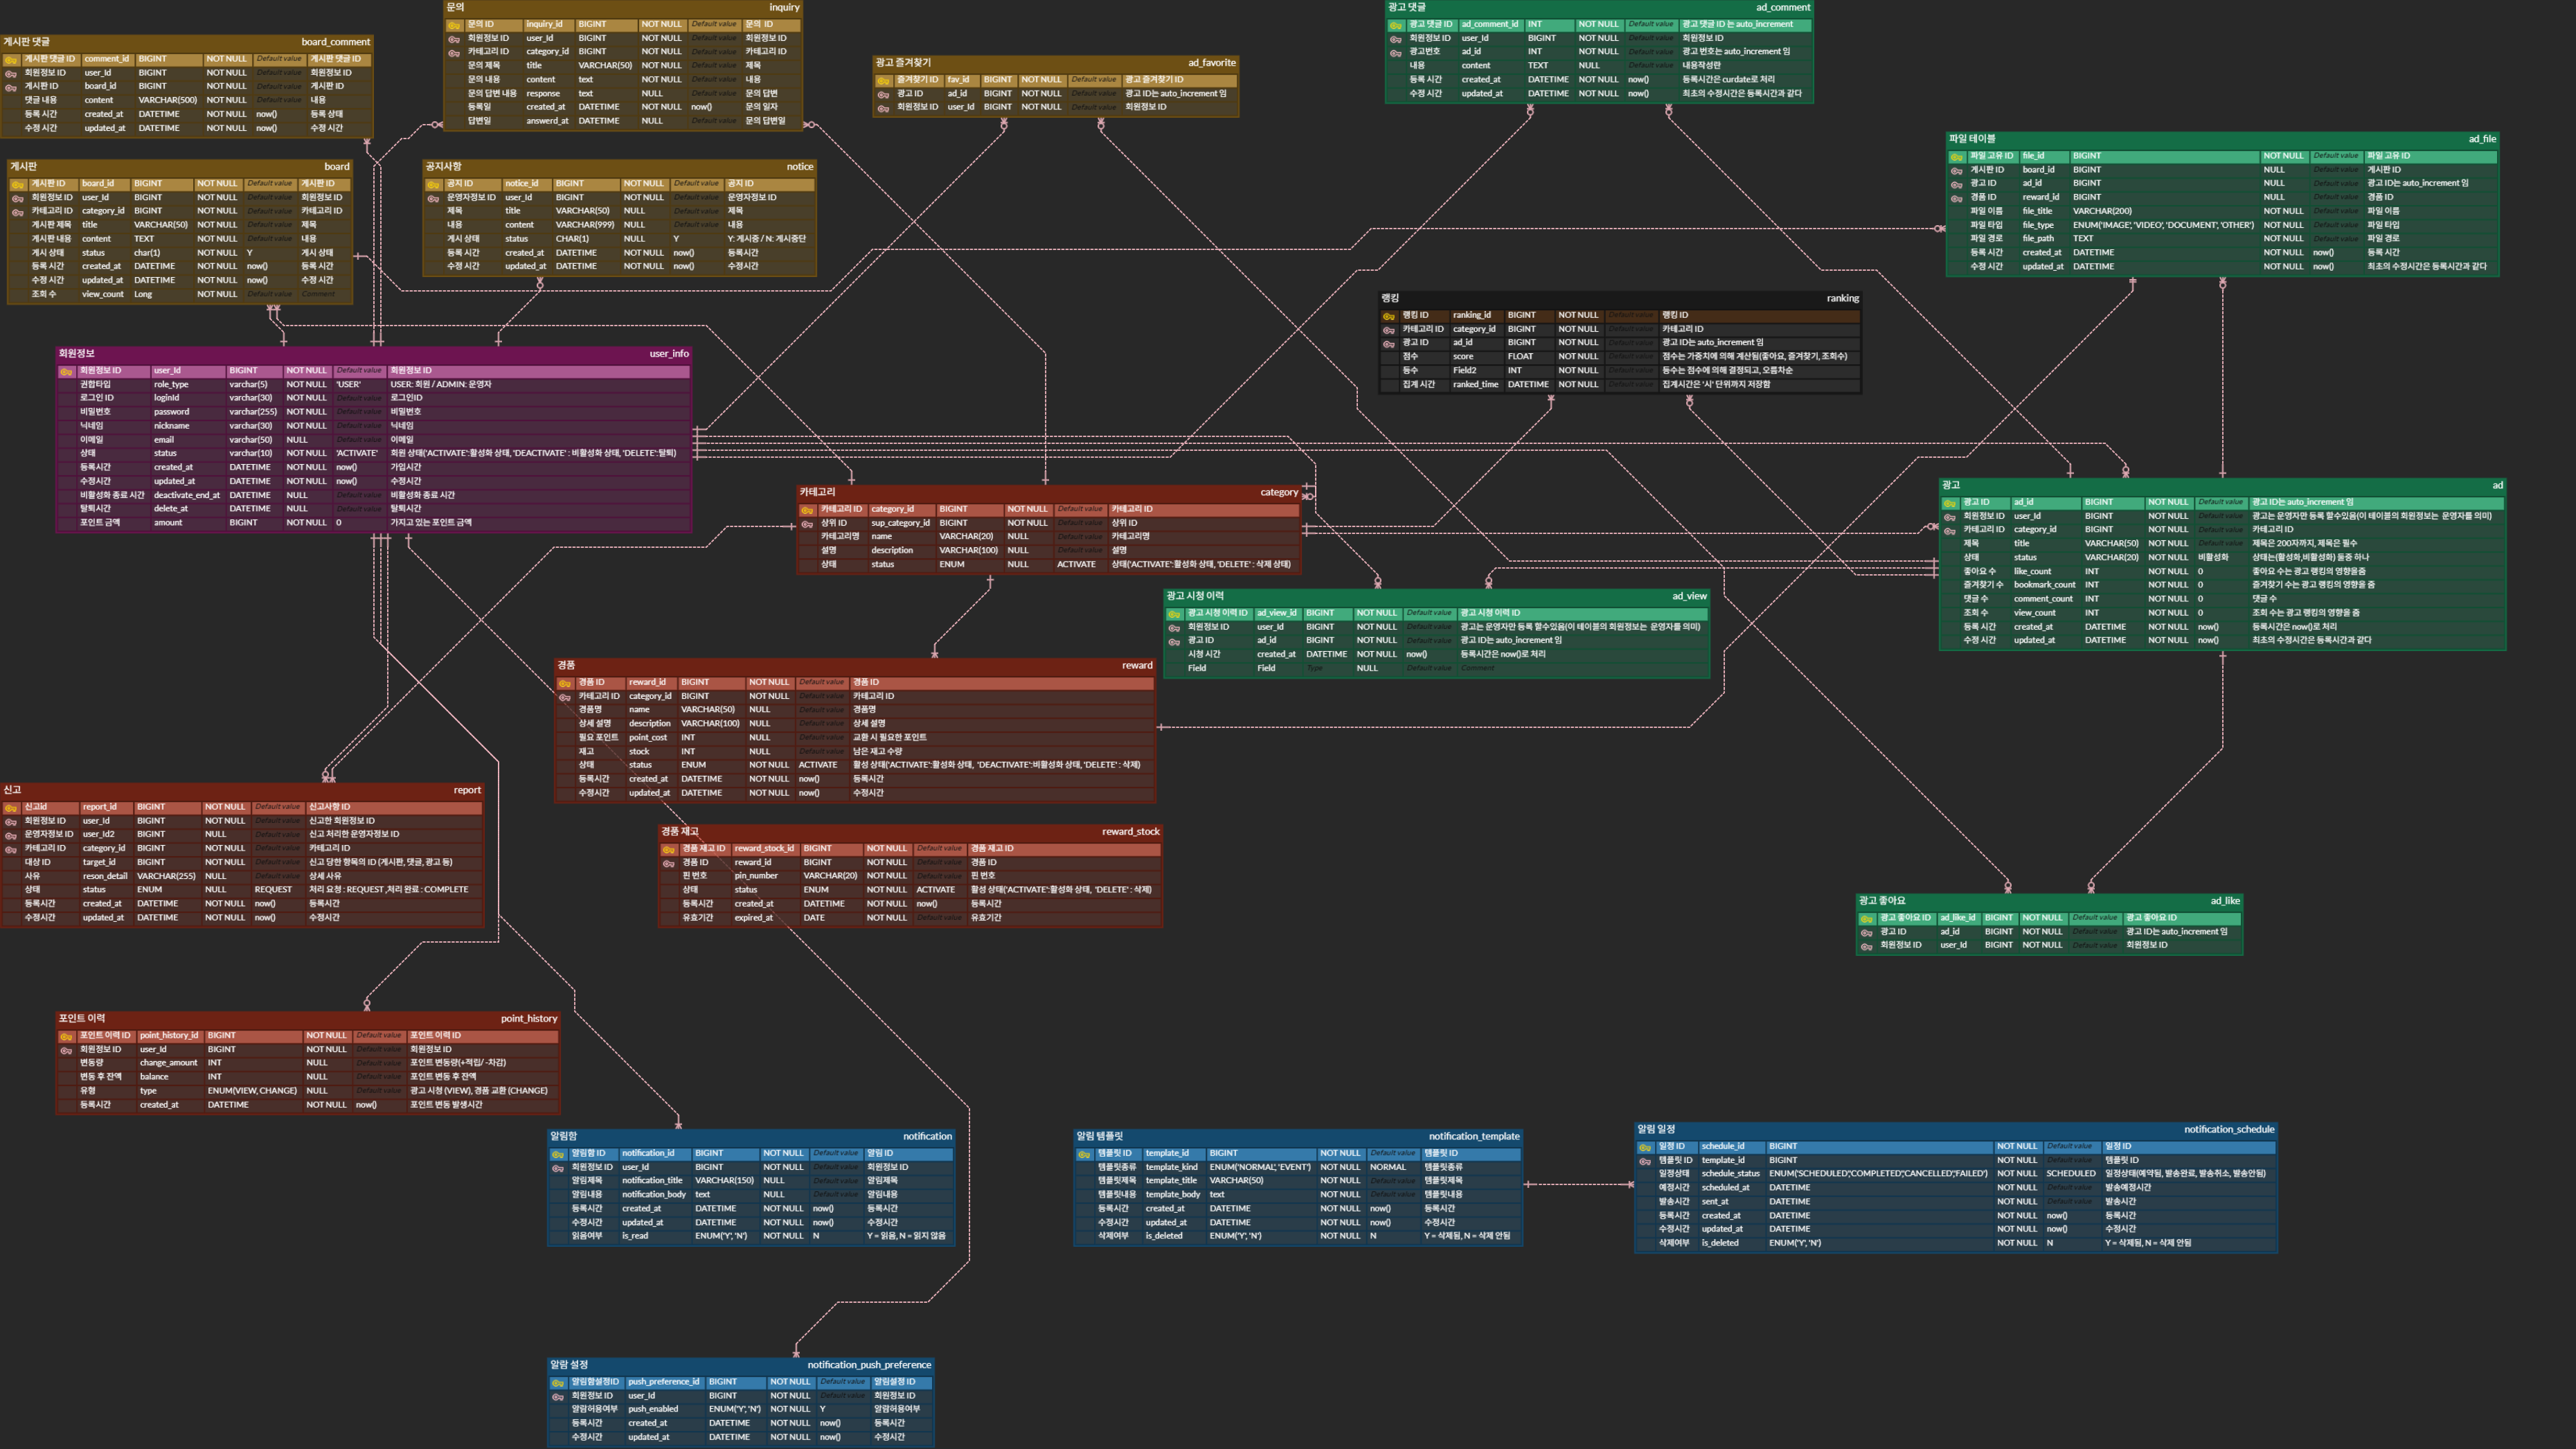Click the pin_number field in reward_stock table
The width and height of the screenshot is (2576, 1449).
(x=755, y=876)
